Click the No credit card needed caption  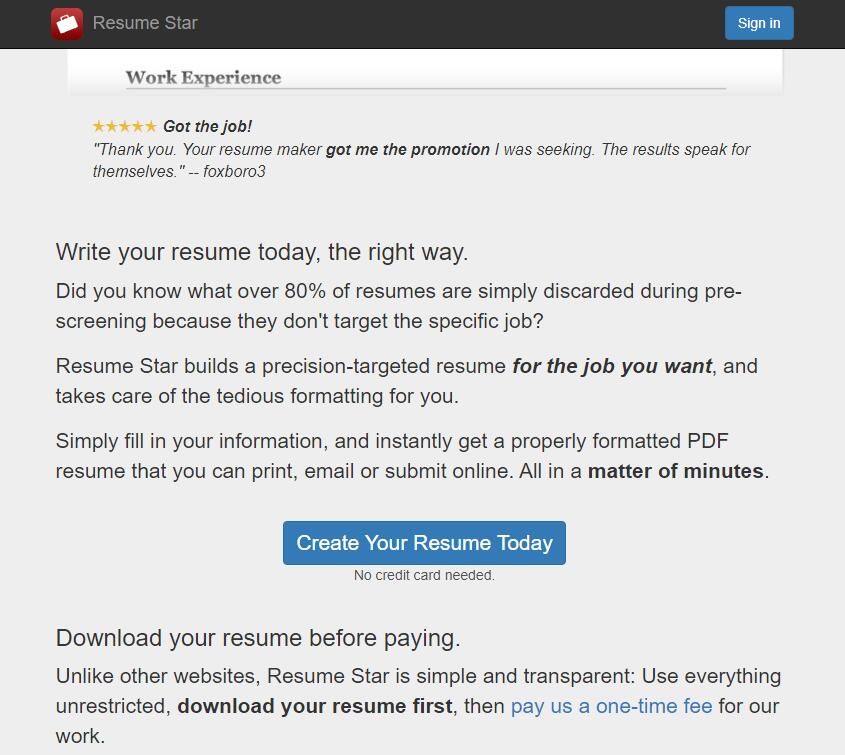click(423, 575)
